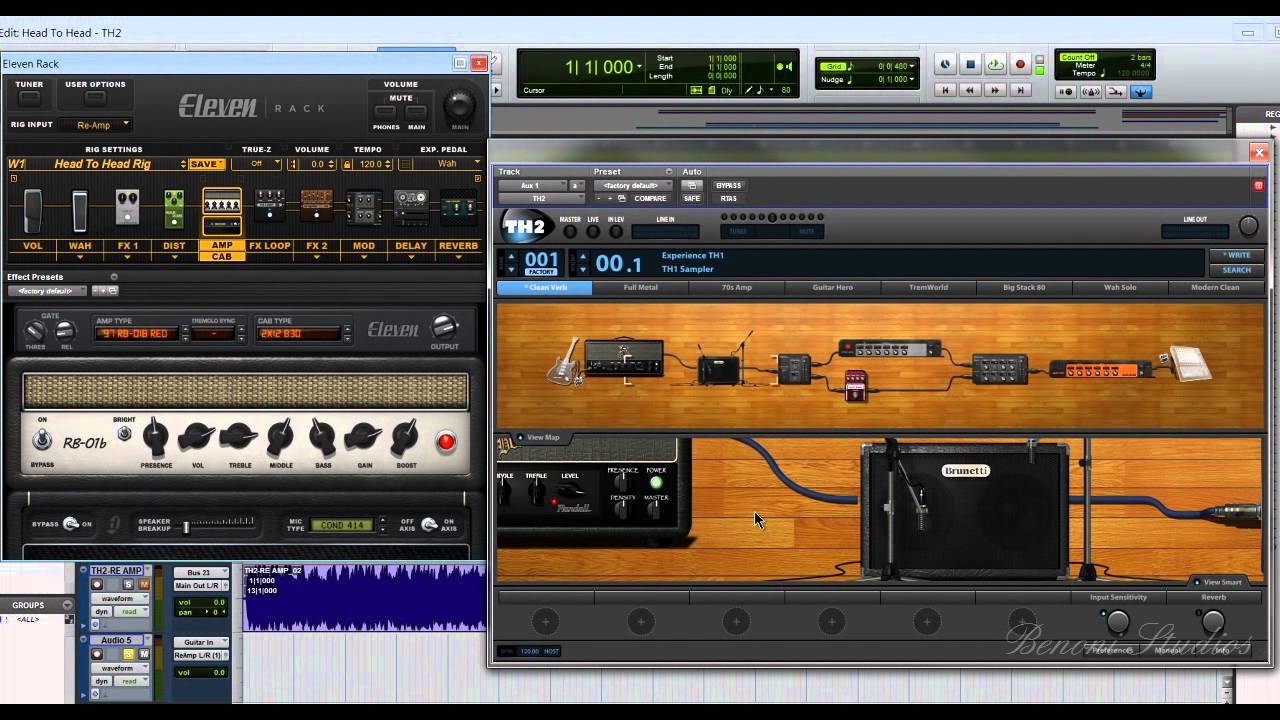Screen dimensions: 1280x720
Task: Click return to zero transport button
Action: tap(944, 90)
